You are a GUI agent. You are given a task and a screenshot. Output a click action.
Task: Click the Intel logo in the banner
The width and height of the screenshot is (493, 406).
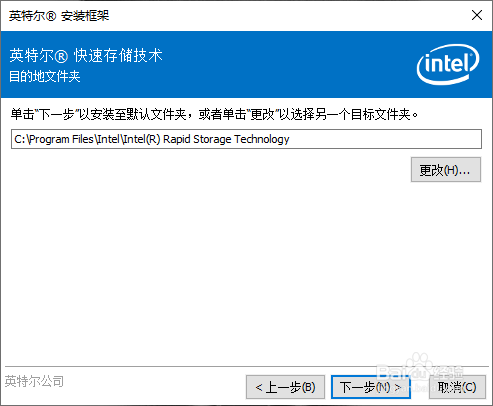[448, 64]
